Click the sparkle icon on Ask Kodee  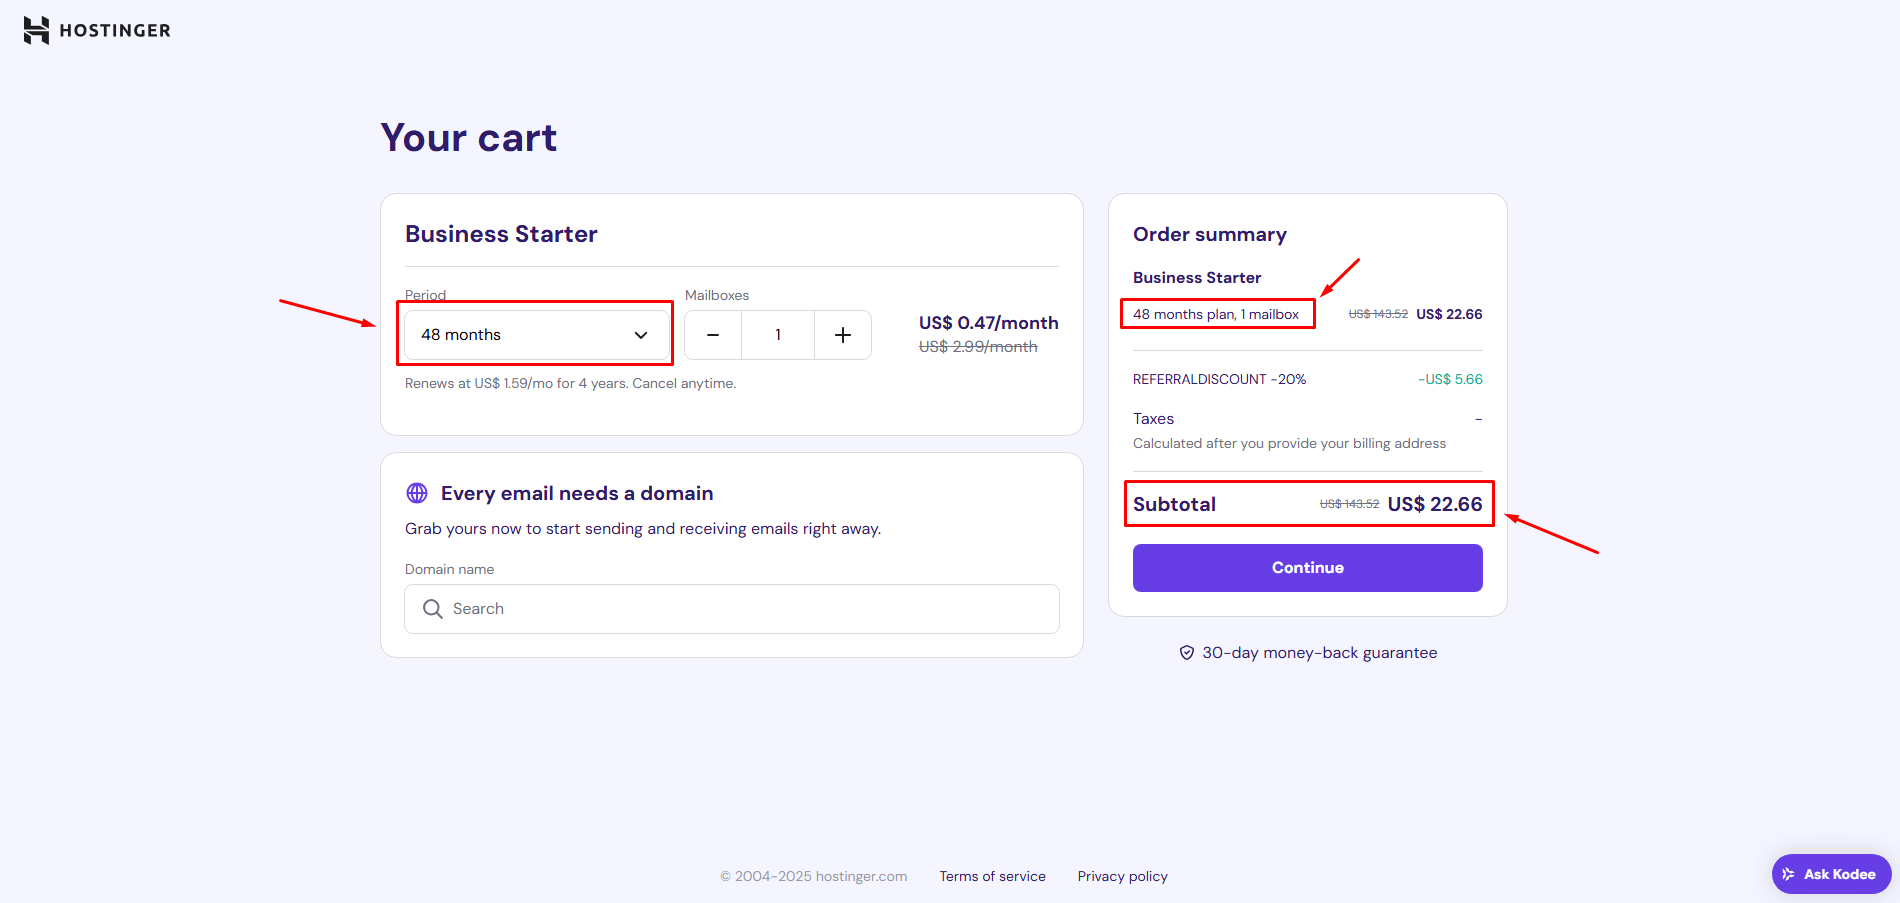point(1789,874)
